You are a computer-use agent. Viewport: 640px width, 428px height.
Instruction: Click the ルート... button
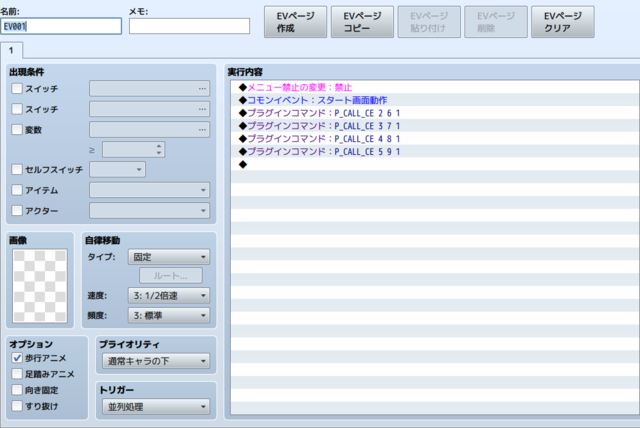pos(171,276)
